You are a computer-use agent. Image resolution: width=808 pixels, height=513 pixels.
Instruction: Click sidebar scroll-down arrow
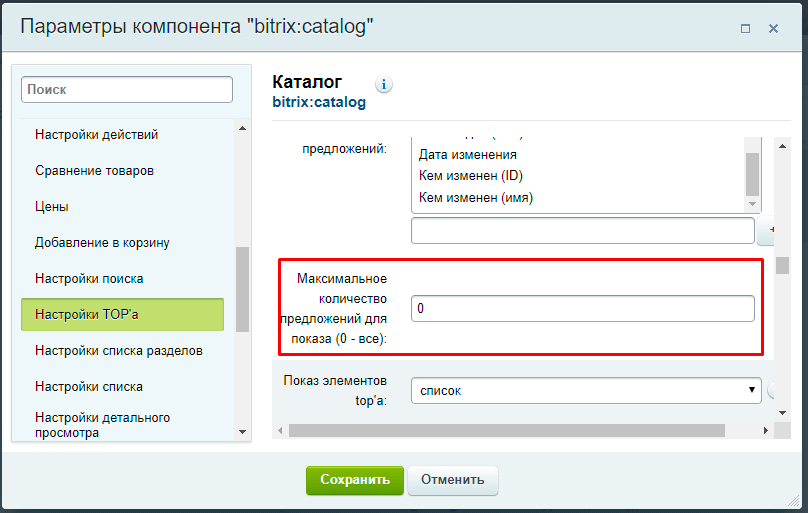(x=242, y=431)
